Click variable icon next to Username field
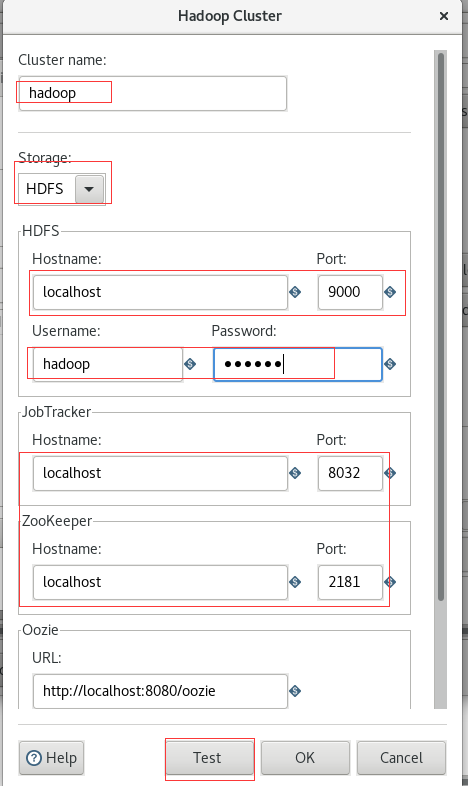The image size is (468, 786). (x=190, y=364)
